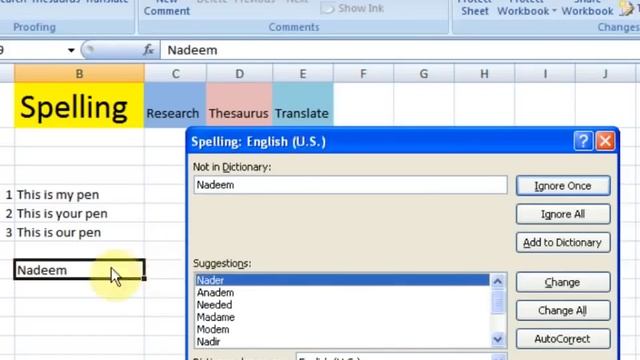Click the suggestions list scrollbar thumb

pyautogui.click(x=498, y=302)
